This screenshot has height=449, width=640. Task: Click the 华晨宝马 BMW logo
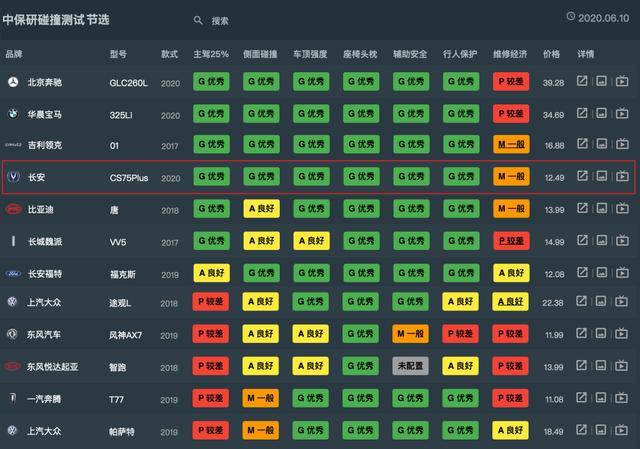coord(13,114)
